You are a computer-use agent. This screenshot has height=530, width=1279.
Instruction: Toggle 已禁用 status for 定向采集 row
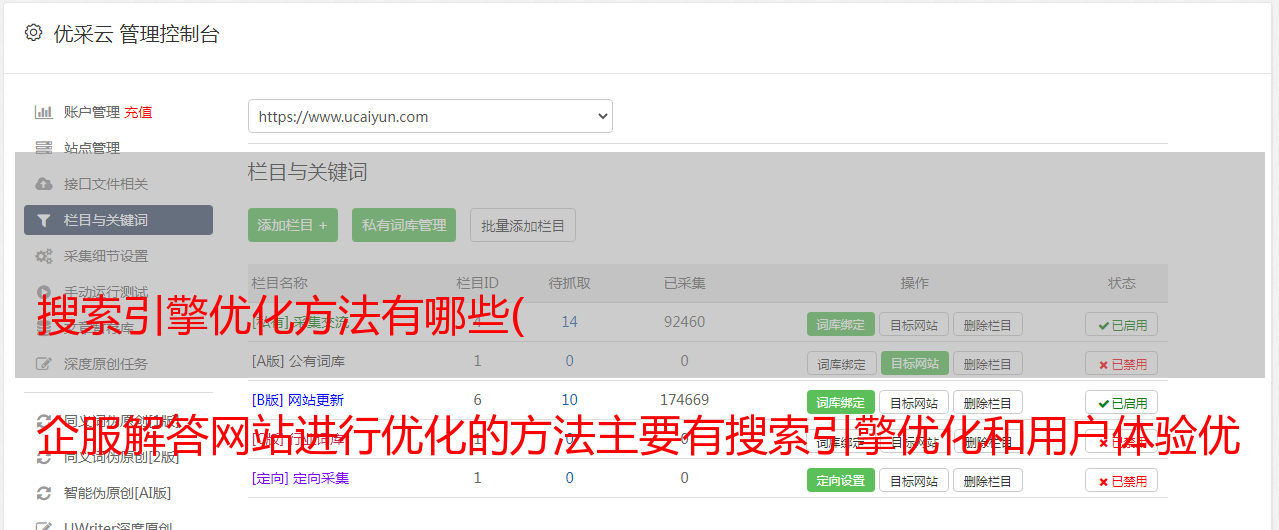tap(1121, 480)
